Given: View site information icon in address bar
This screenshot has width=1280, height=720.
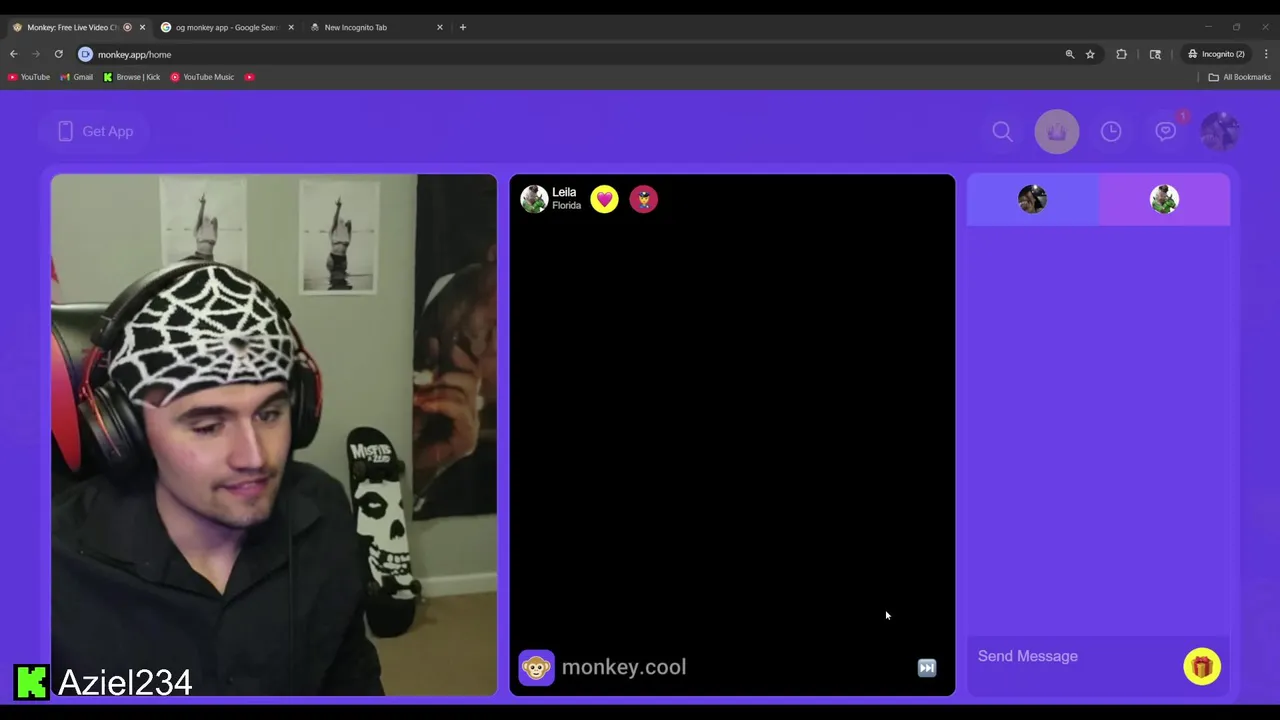Looking at the screenshot, I should (x=85, y=54).
